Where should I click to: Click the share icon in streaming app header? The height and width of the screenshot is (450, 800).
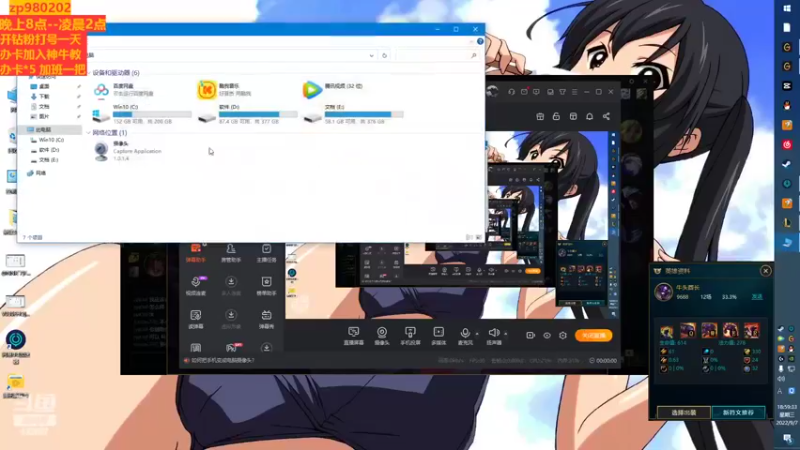click(x=606, y=116)
